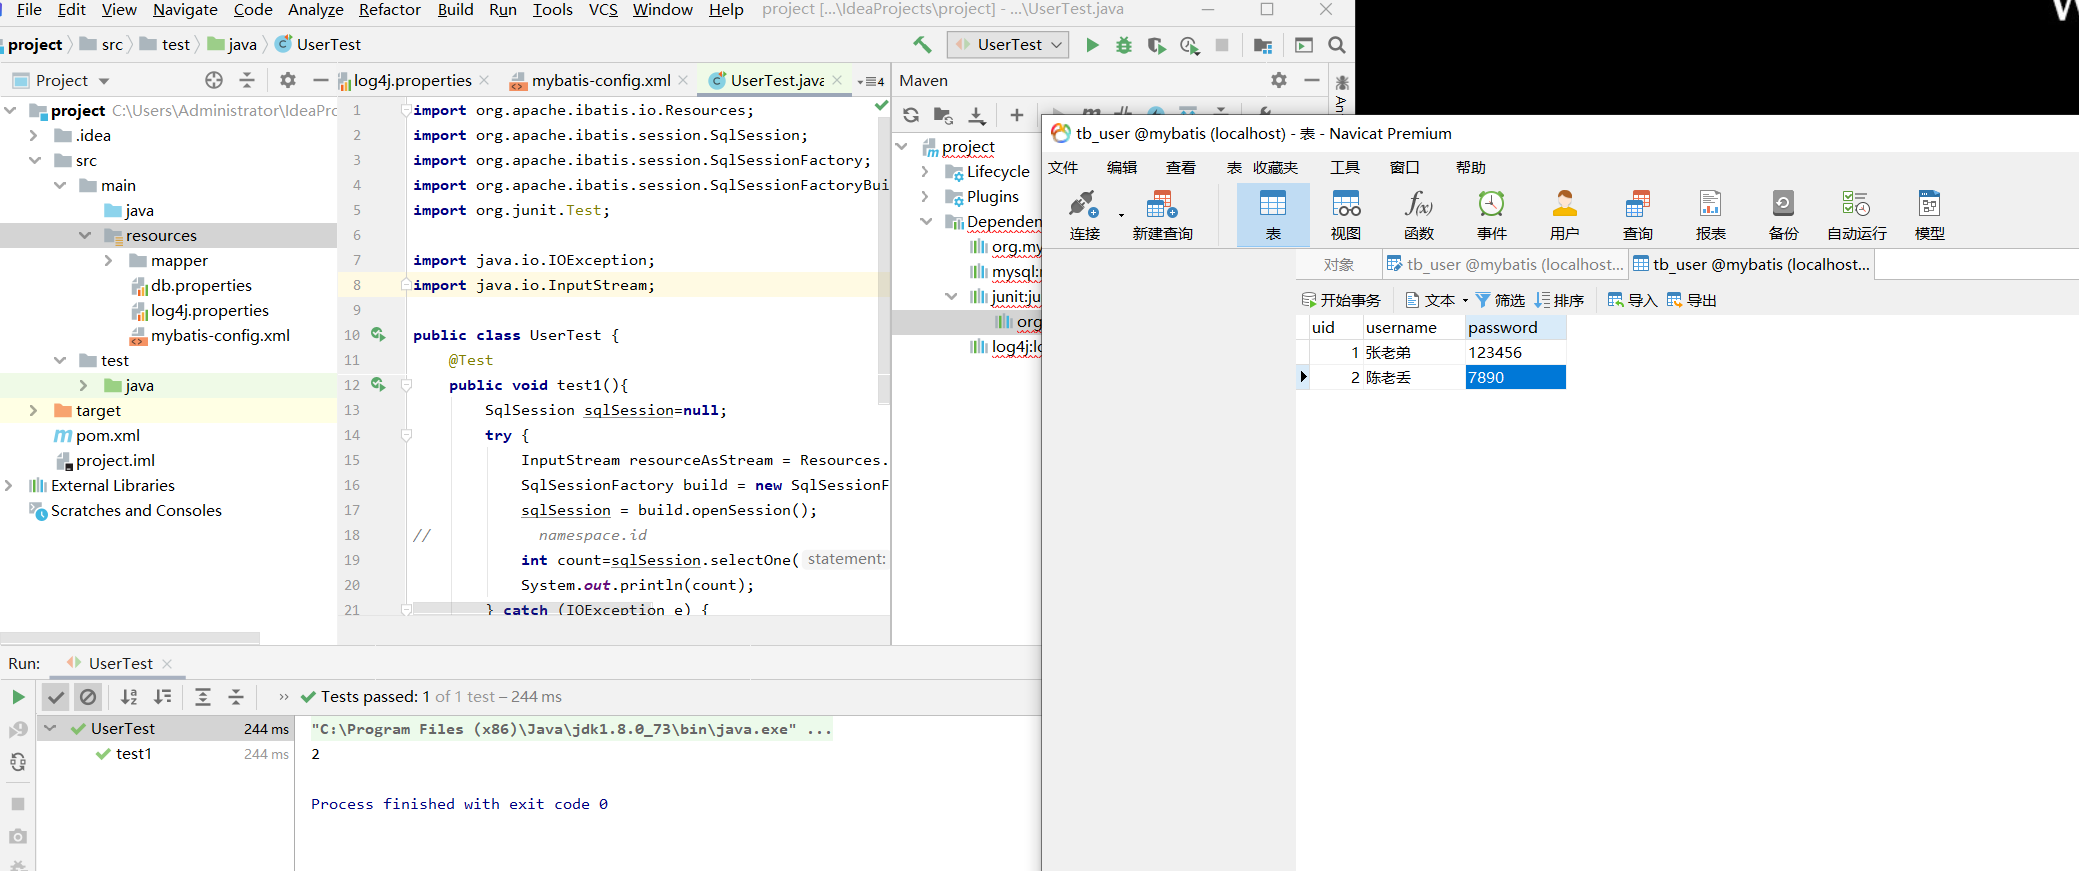Click Navicat 导出 export button
The image size is (2079, 871).
1691,300
